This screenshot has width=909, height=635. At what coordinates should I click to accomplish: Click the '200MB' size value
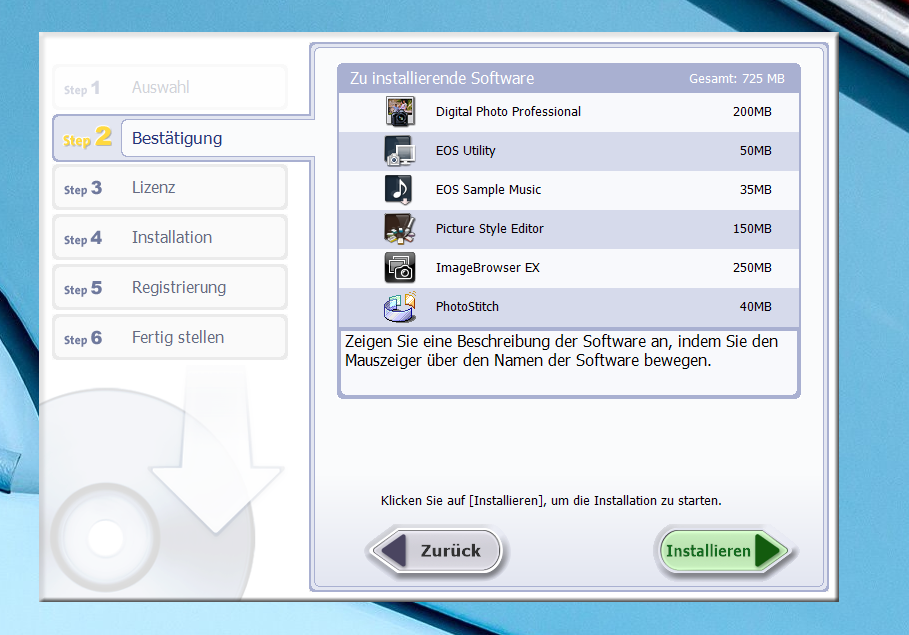coord(752,111)
